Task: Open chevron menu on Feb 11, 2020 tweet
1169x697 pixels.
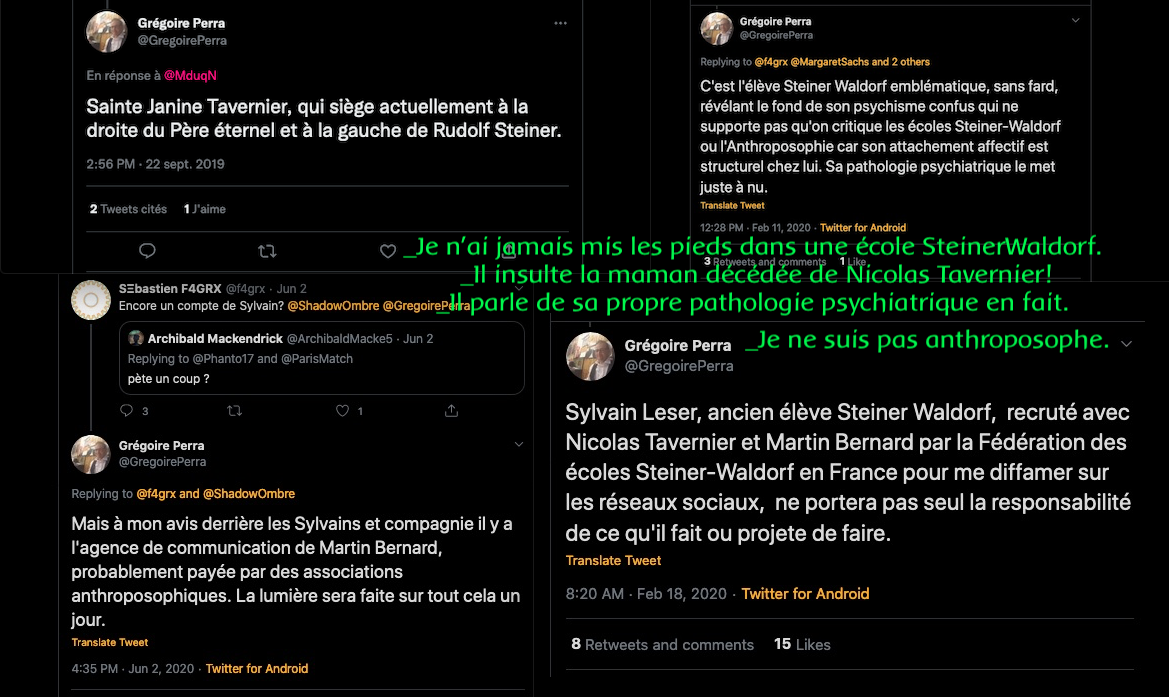Action: pos(1075,21)
